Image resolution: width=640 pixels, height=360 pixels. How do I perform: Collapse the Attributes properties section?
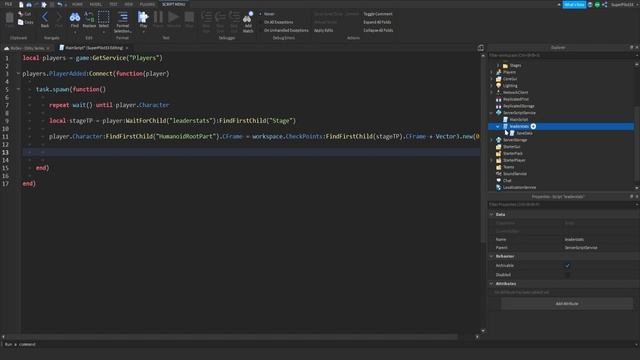click(491, 284)
